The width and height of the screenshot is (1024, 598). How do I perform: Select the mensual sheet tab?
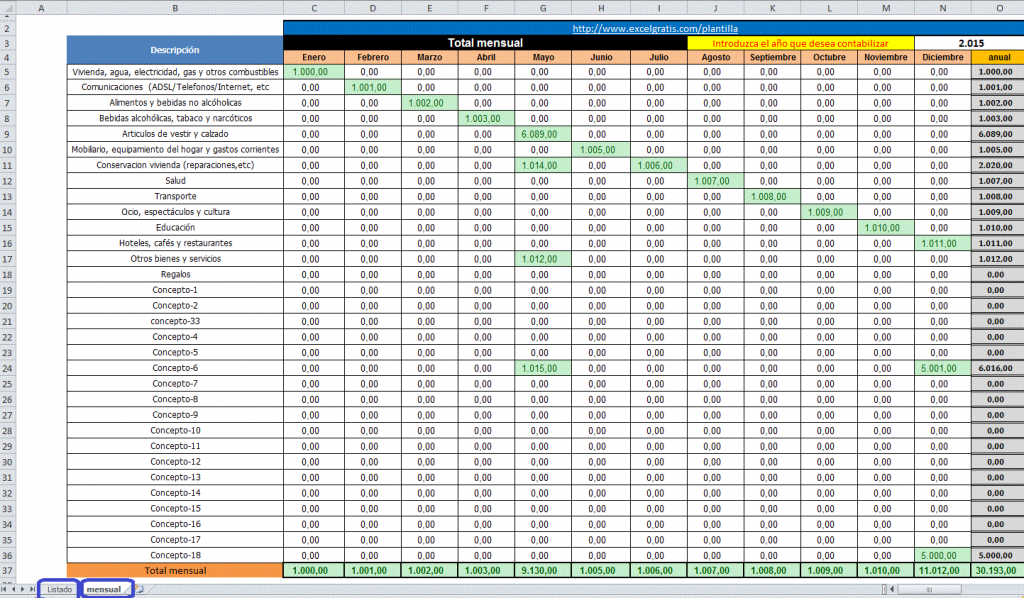coord(106,589)
